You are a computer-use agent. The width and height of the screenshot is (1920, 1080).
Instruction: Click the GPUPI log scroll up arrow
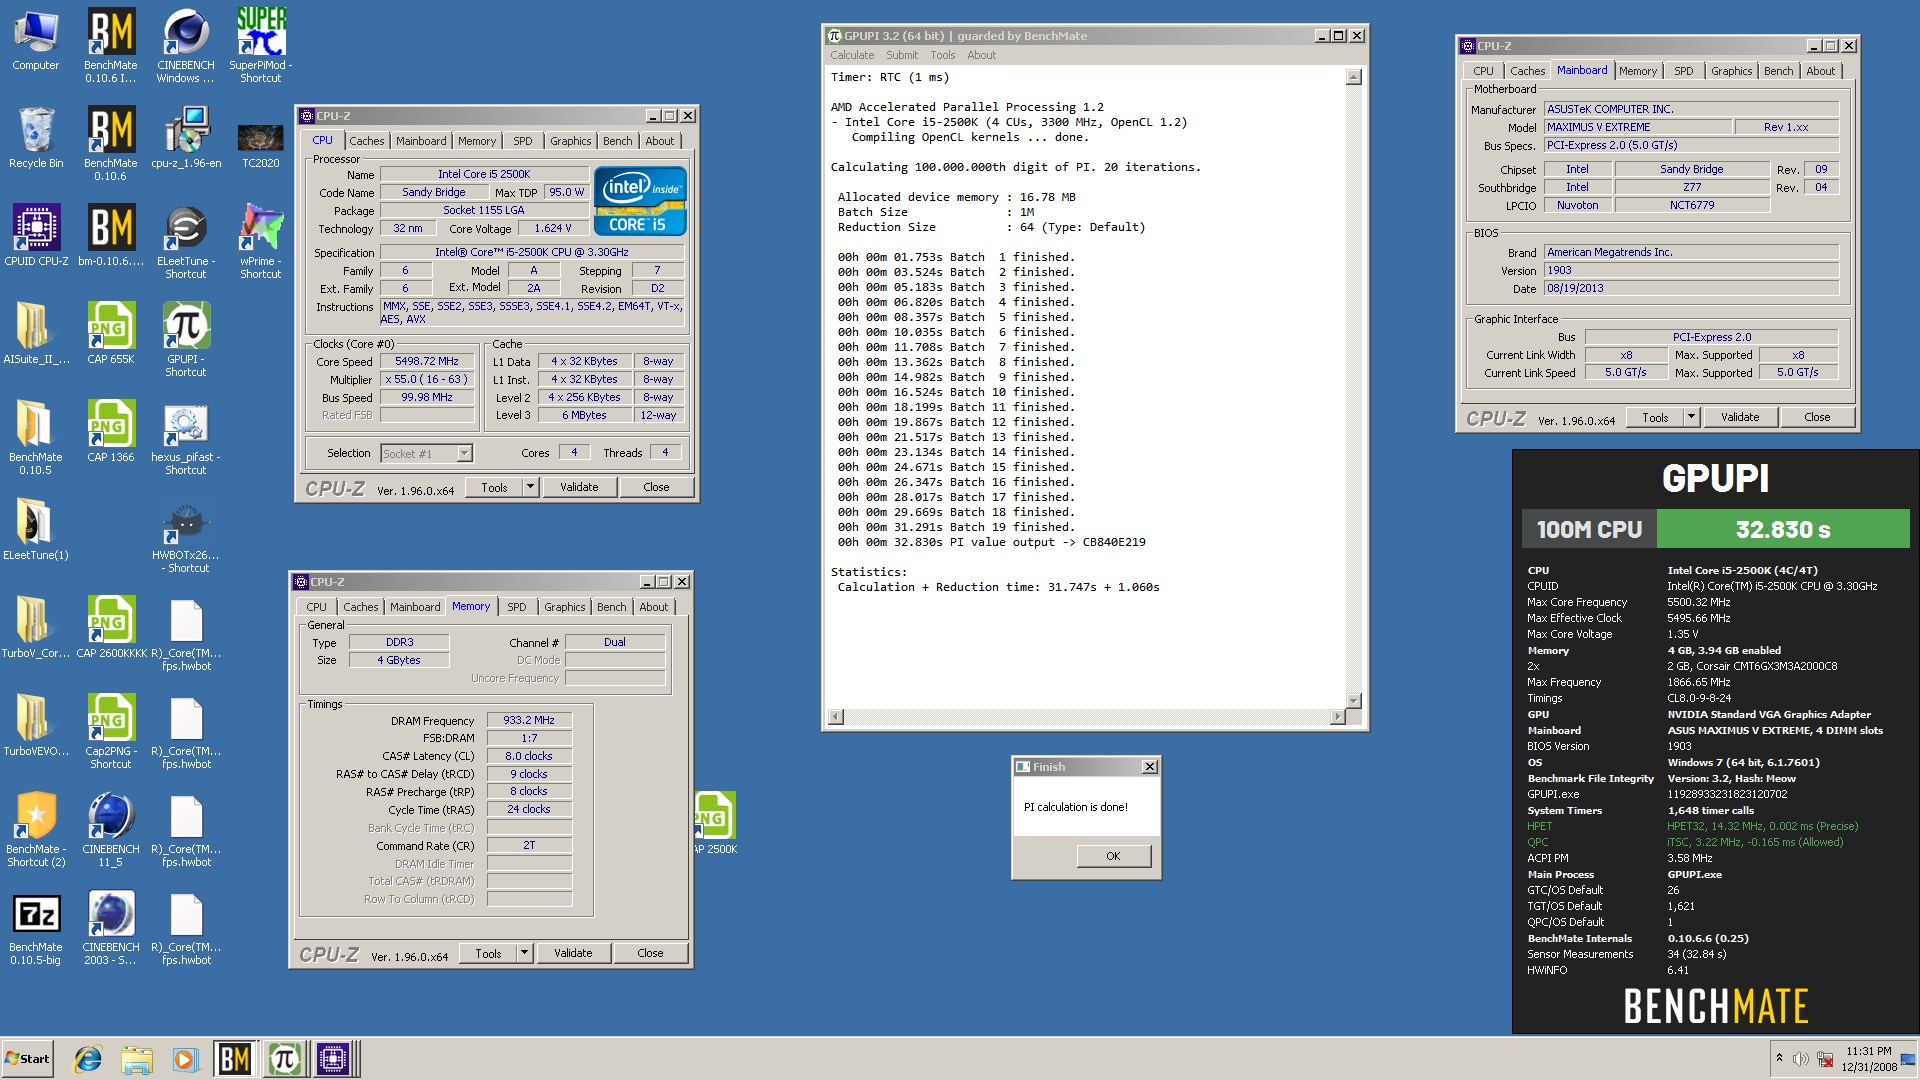tap(1354, 77)
